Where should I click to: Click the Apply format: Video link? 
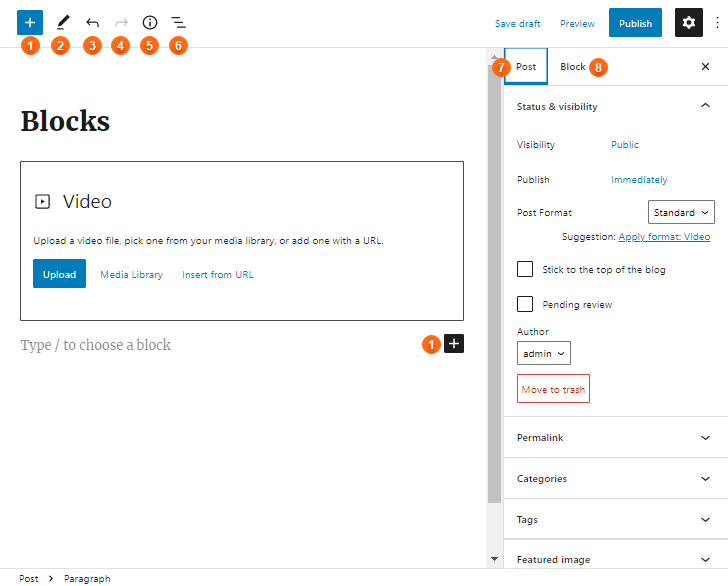[664, 237]
